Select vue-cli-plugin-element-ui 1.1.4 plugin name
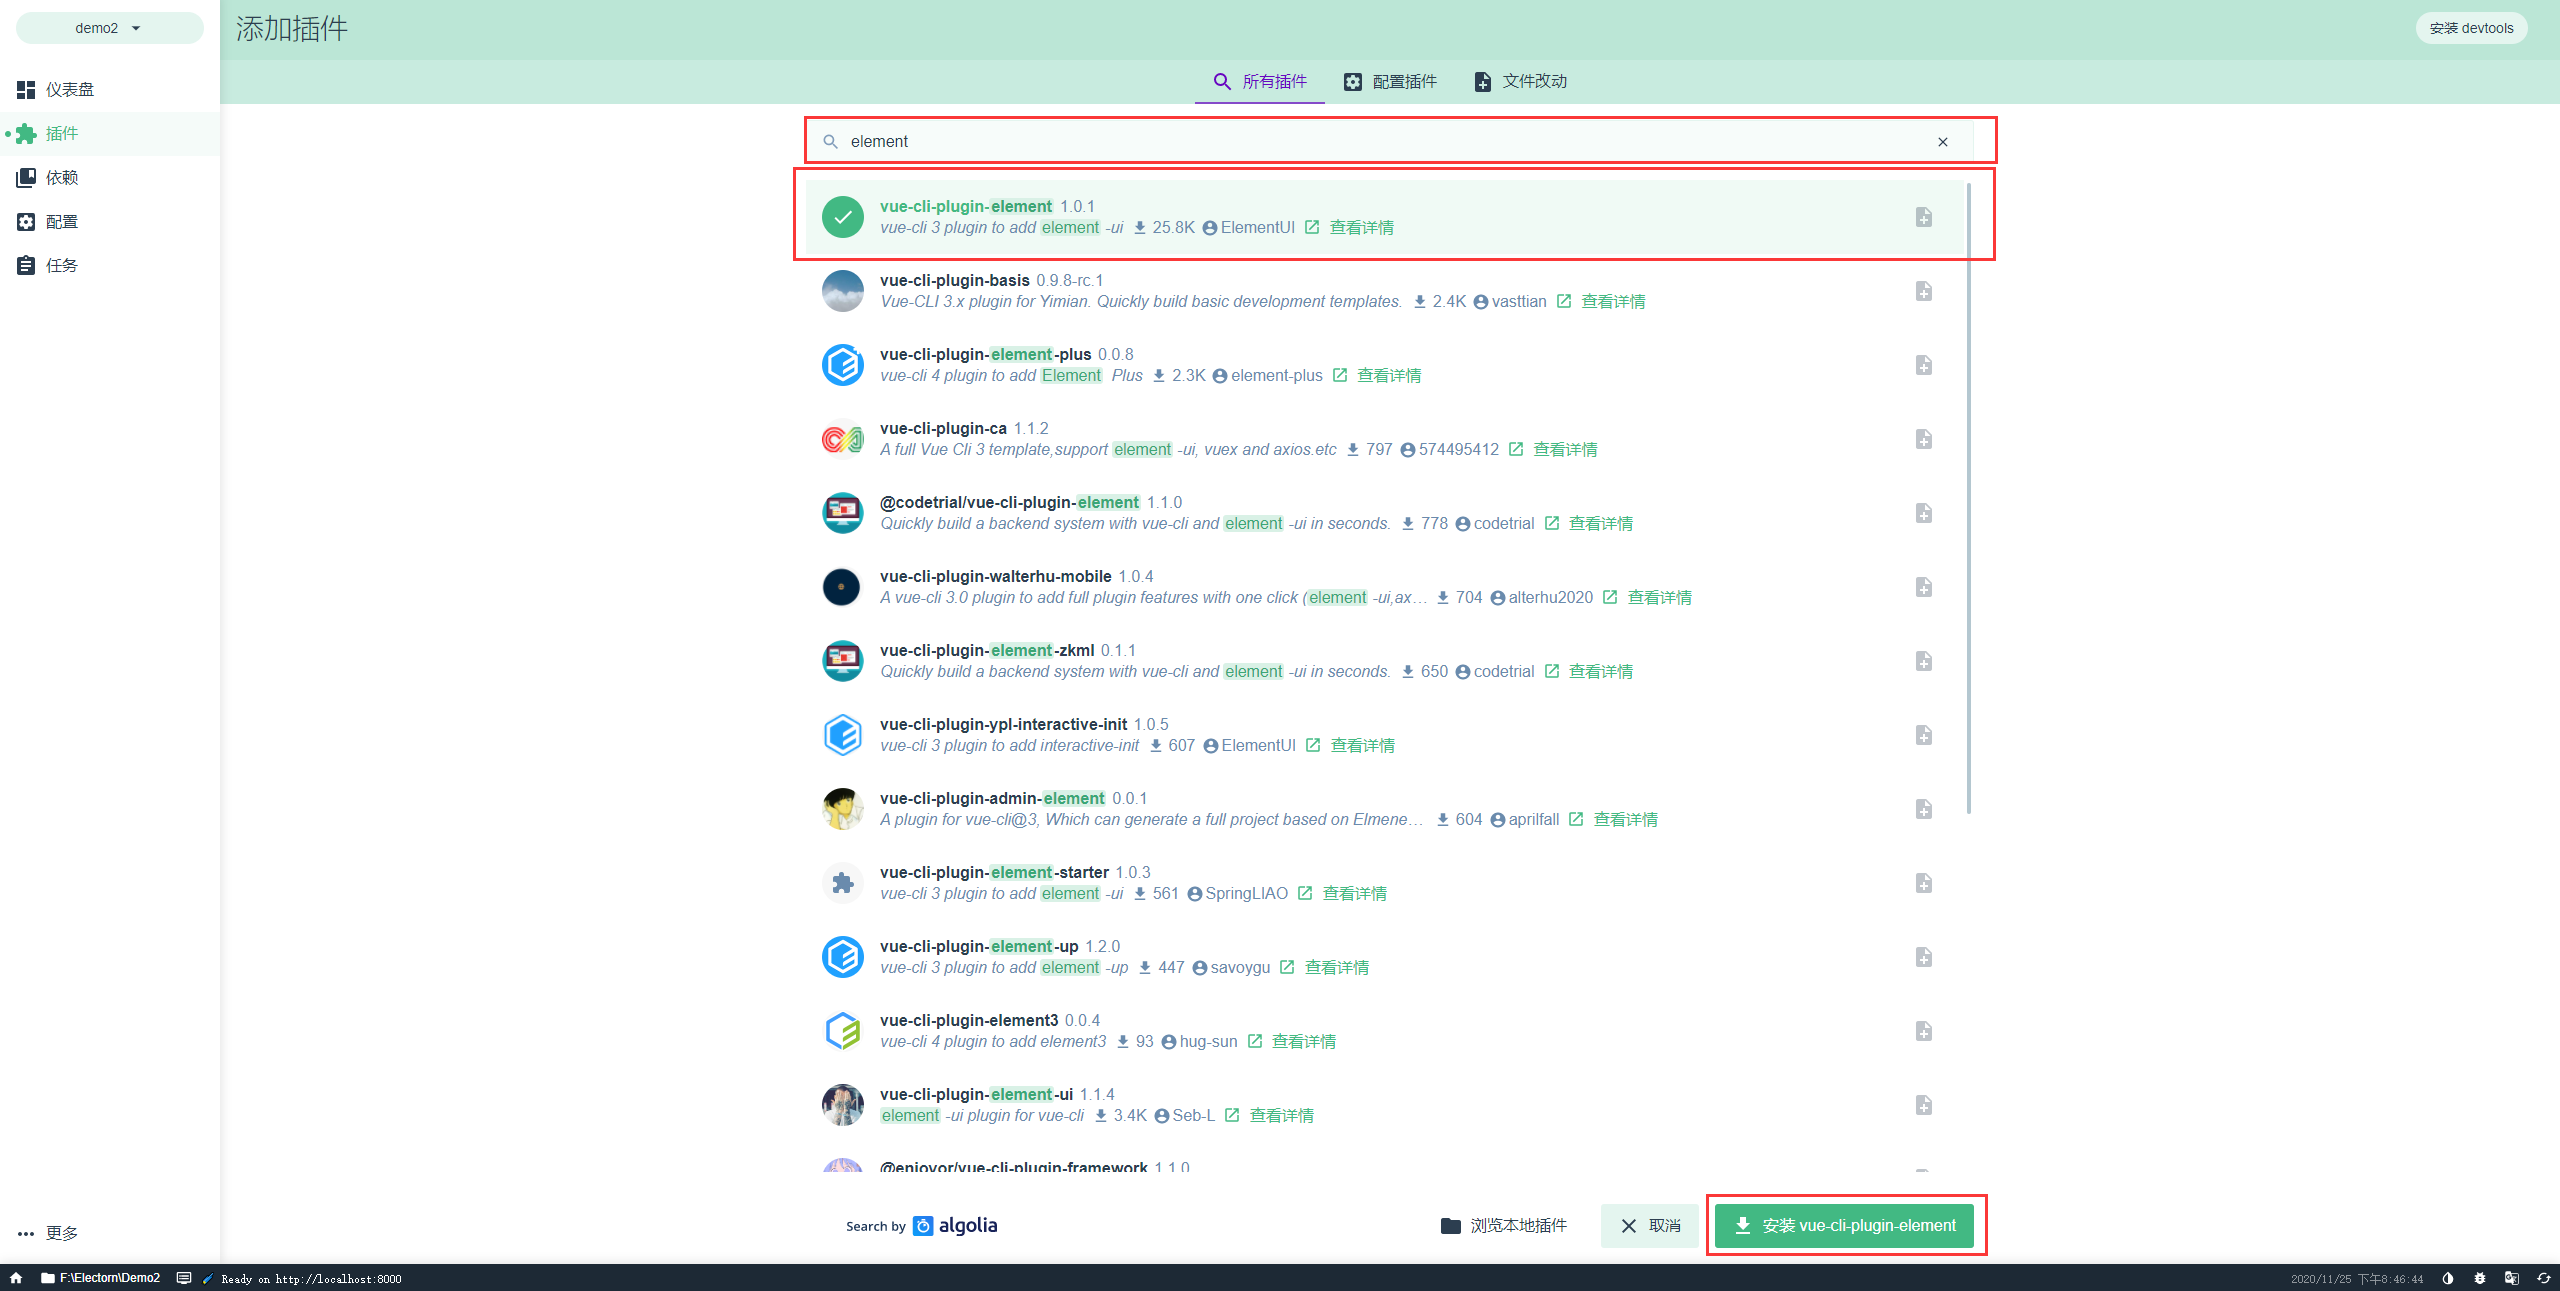2560x1291 pixels. pos(976,1095)
